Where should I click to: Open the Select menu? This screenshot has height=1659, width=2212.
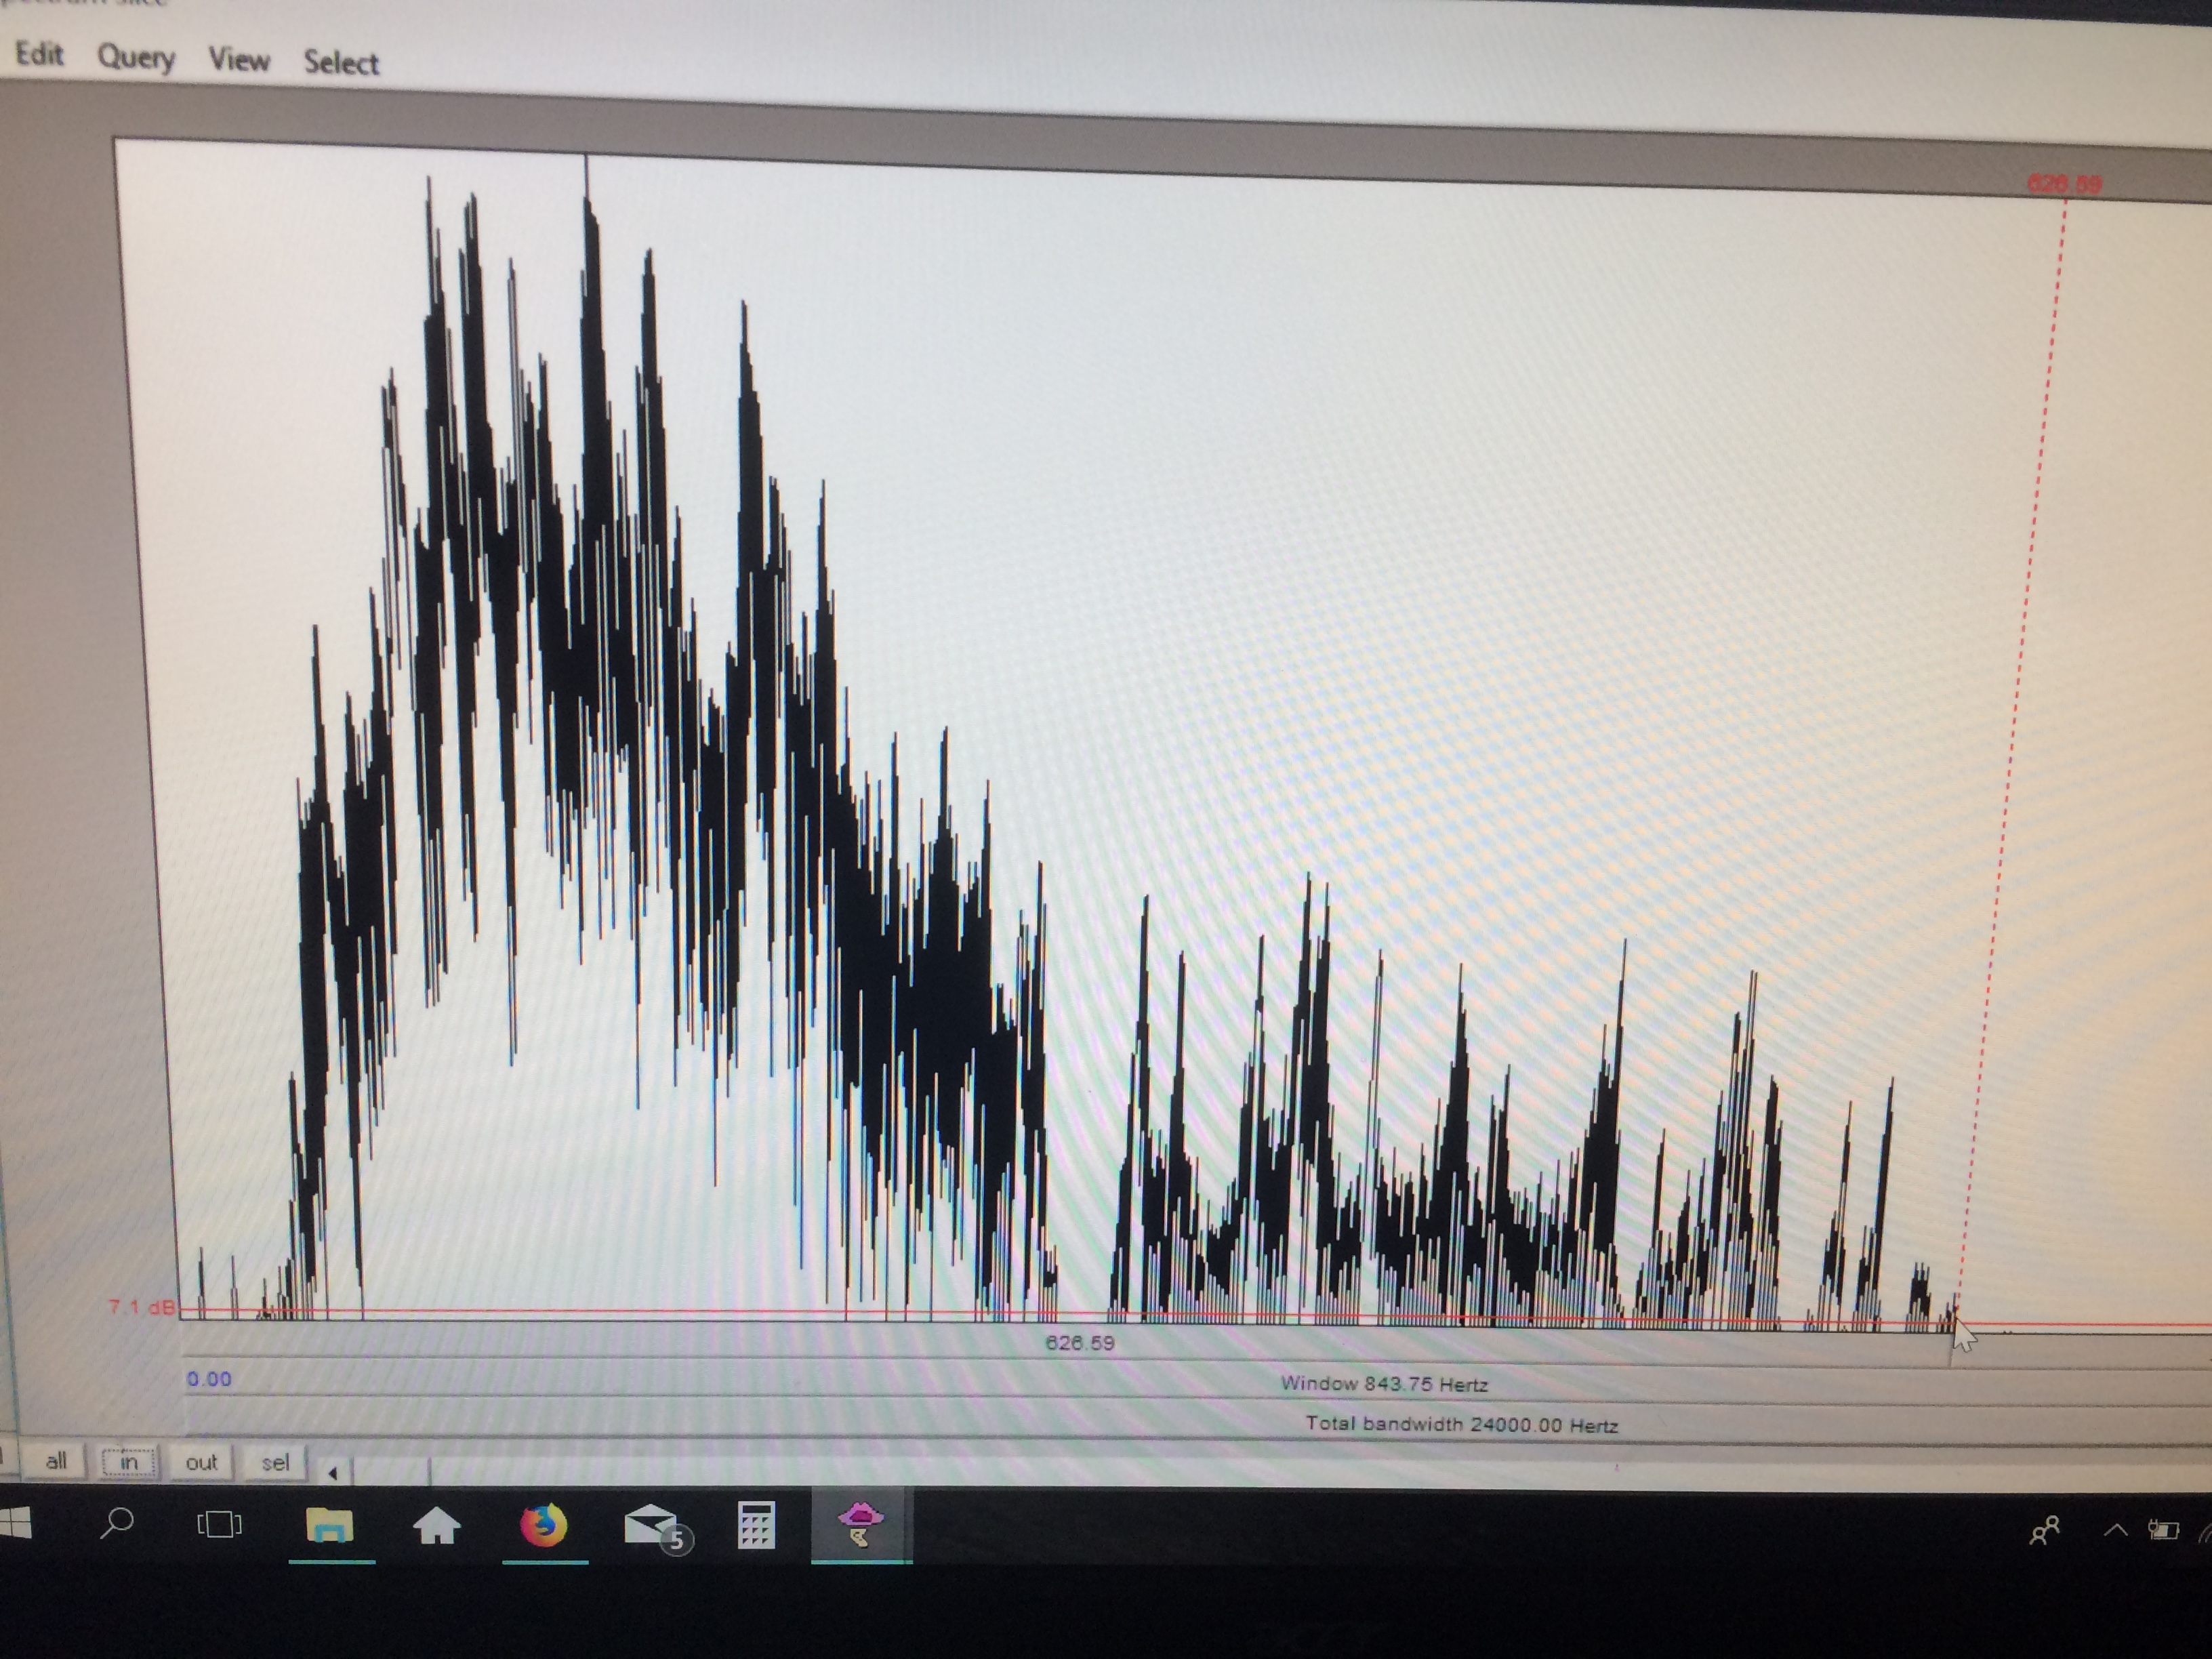pos(341,63)
